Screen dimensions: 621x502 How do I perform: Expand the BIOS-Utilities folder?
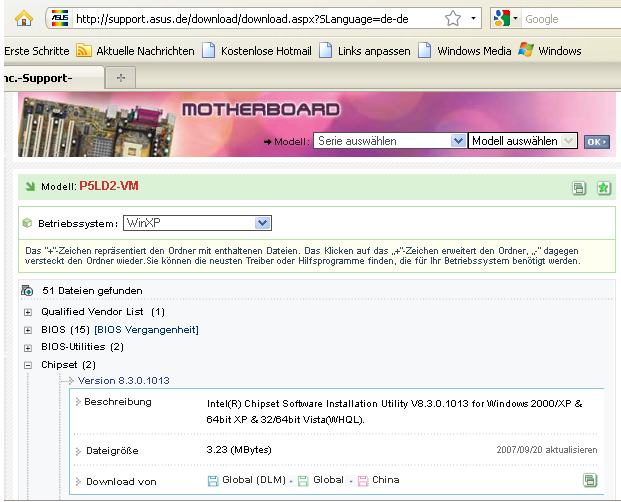[28, 348]
